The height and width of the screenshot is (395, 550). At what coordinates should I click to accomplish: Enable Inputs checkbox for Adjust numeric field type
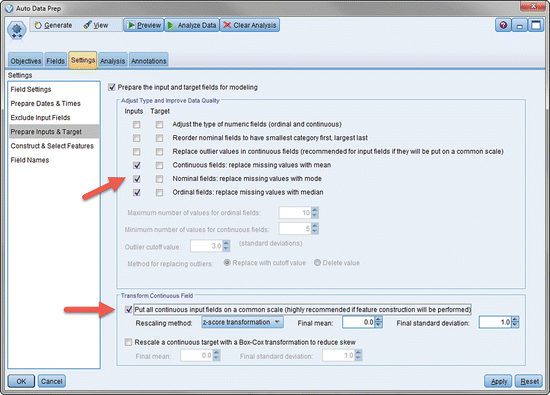(x=136, y=125)
